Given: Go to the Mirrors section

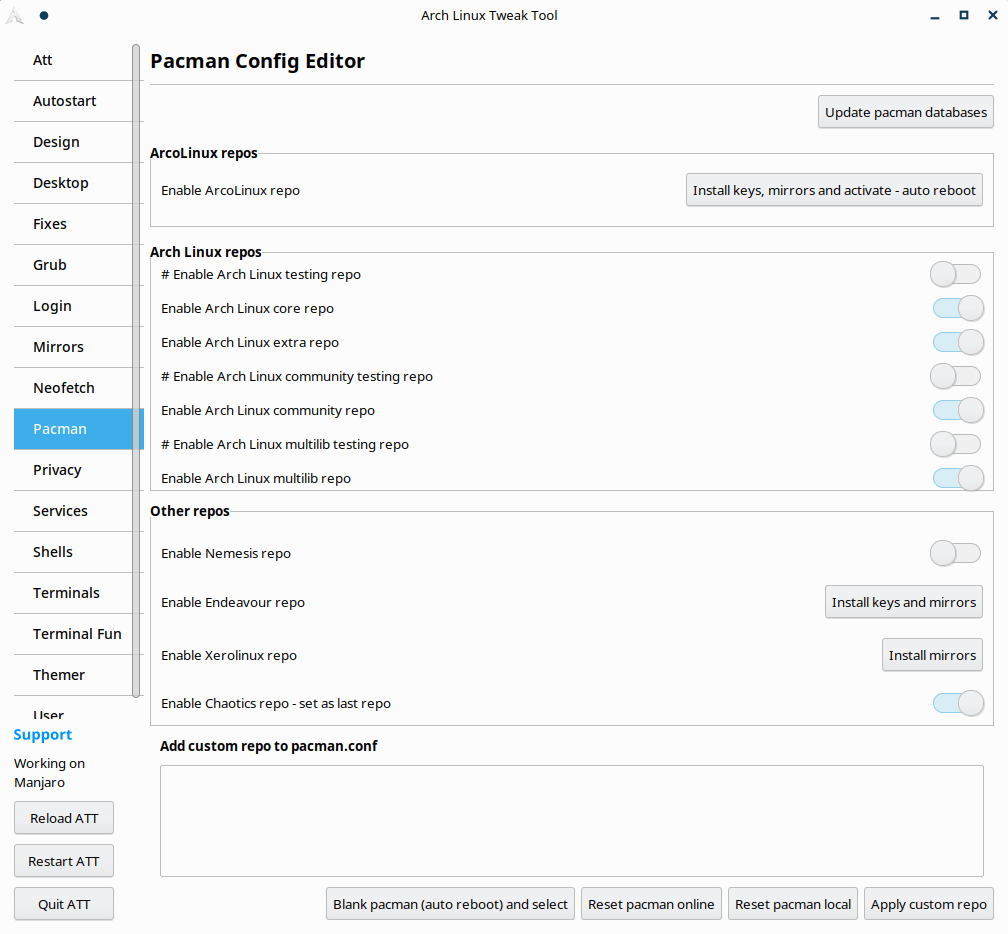Looking at the screenshot, I should pyautogui.click(x=73, y=347).
